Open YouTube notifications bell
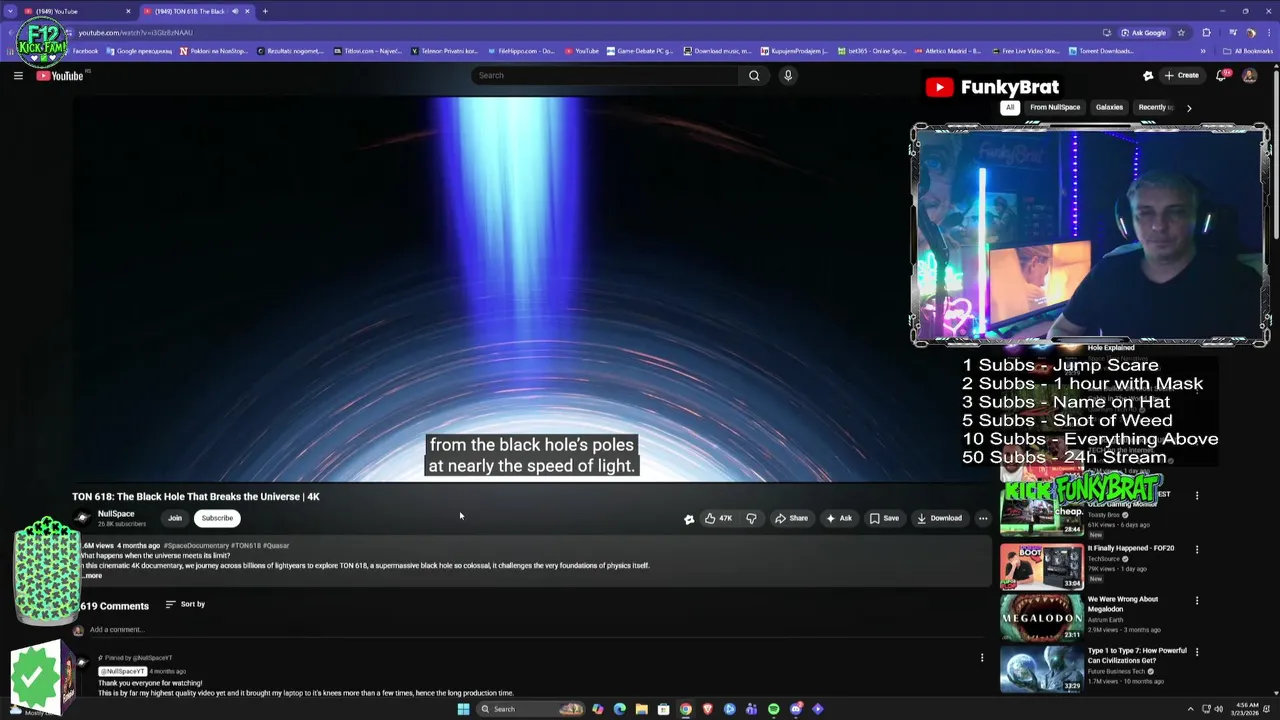 [1221, 75]
